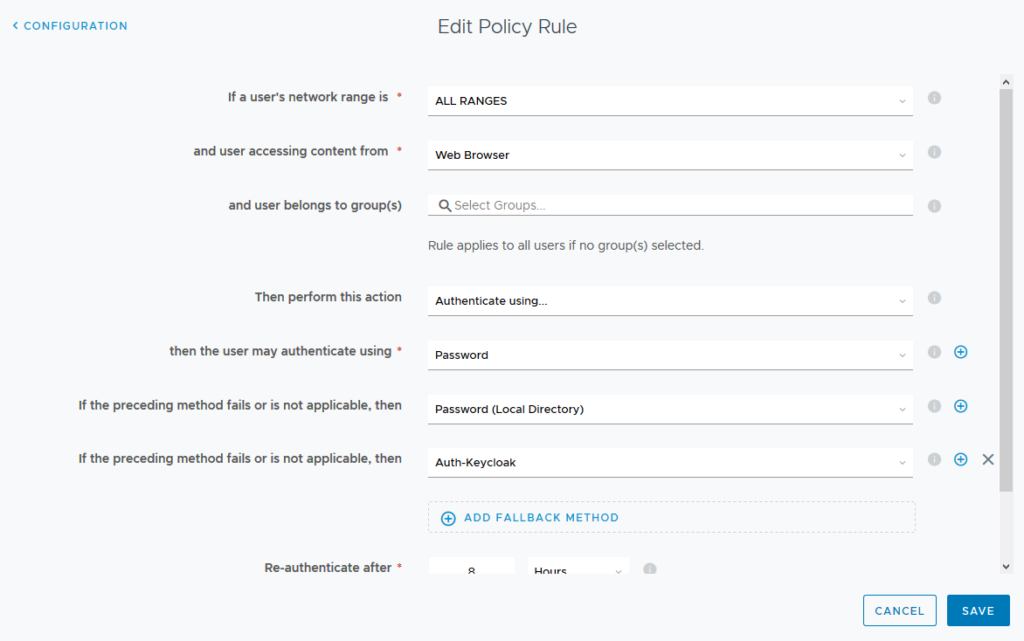Viewport: 1024px width, 641px height.
Task: Click the Select Groups search field
Action: pyautogui.click(x=670, y=205)
